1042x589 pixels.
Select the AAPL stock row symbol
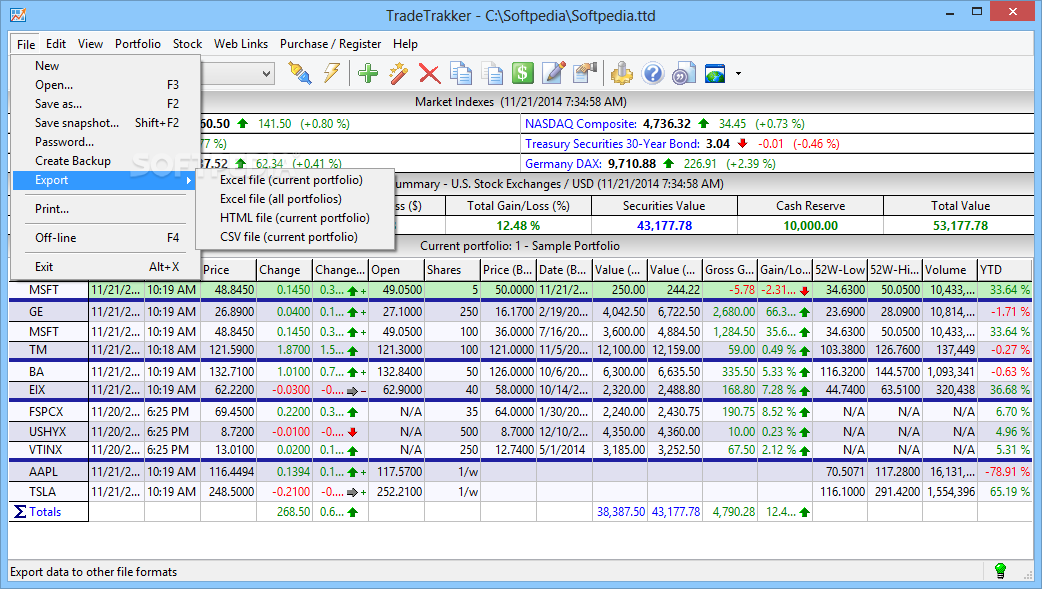click(44, 472)
